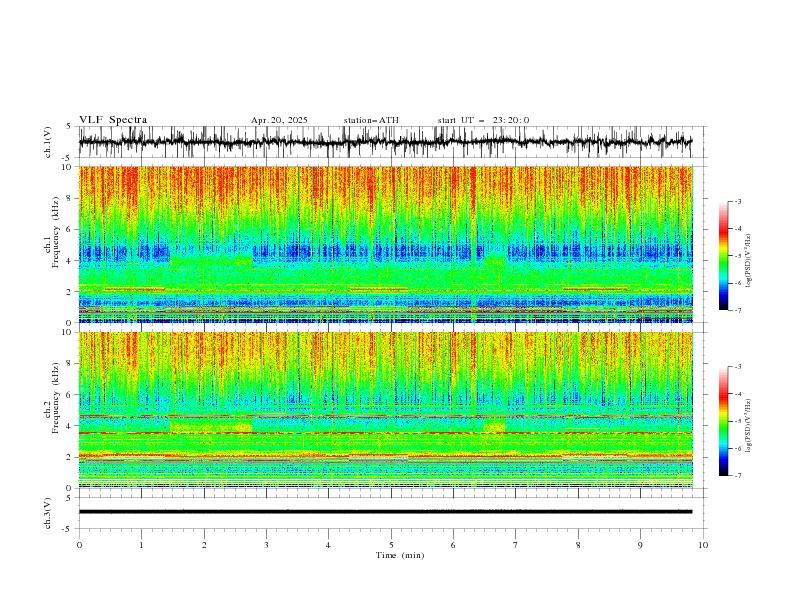Click the time axis tick label '10'
The image size is (792, 612).
click(703, 545)
